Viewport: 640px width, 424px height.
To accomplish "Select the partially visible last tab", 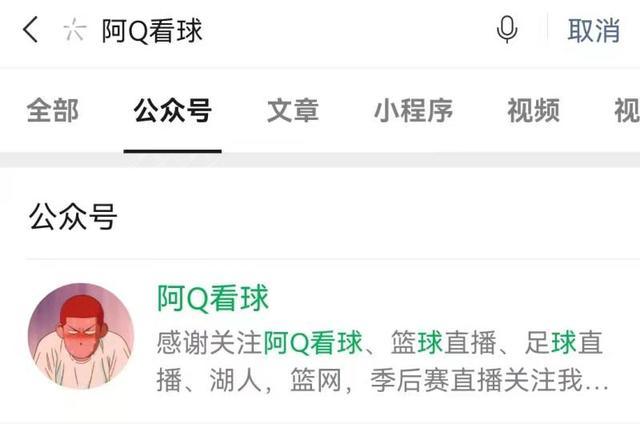I will [627, 110].
